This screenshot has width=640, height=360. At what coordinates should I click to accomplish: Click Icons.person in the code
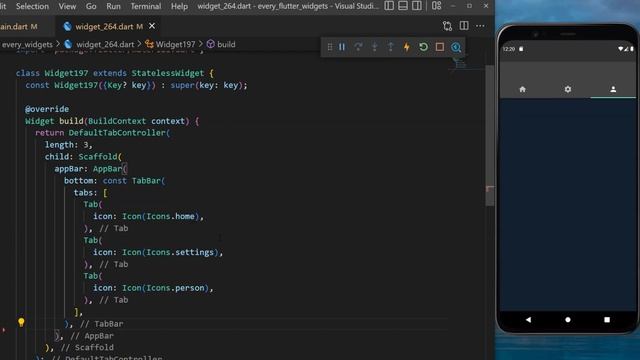tap(175, 288)
